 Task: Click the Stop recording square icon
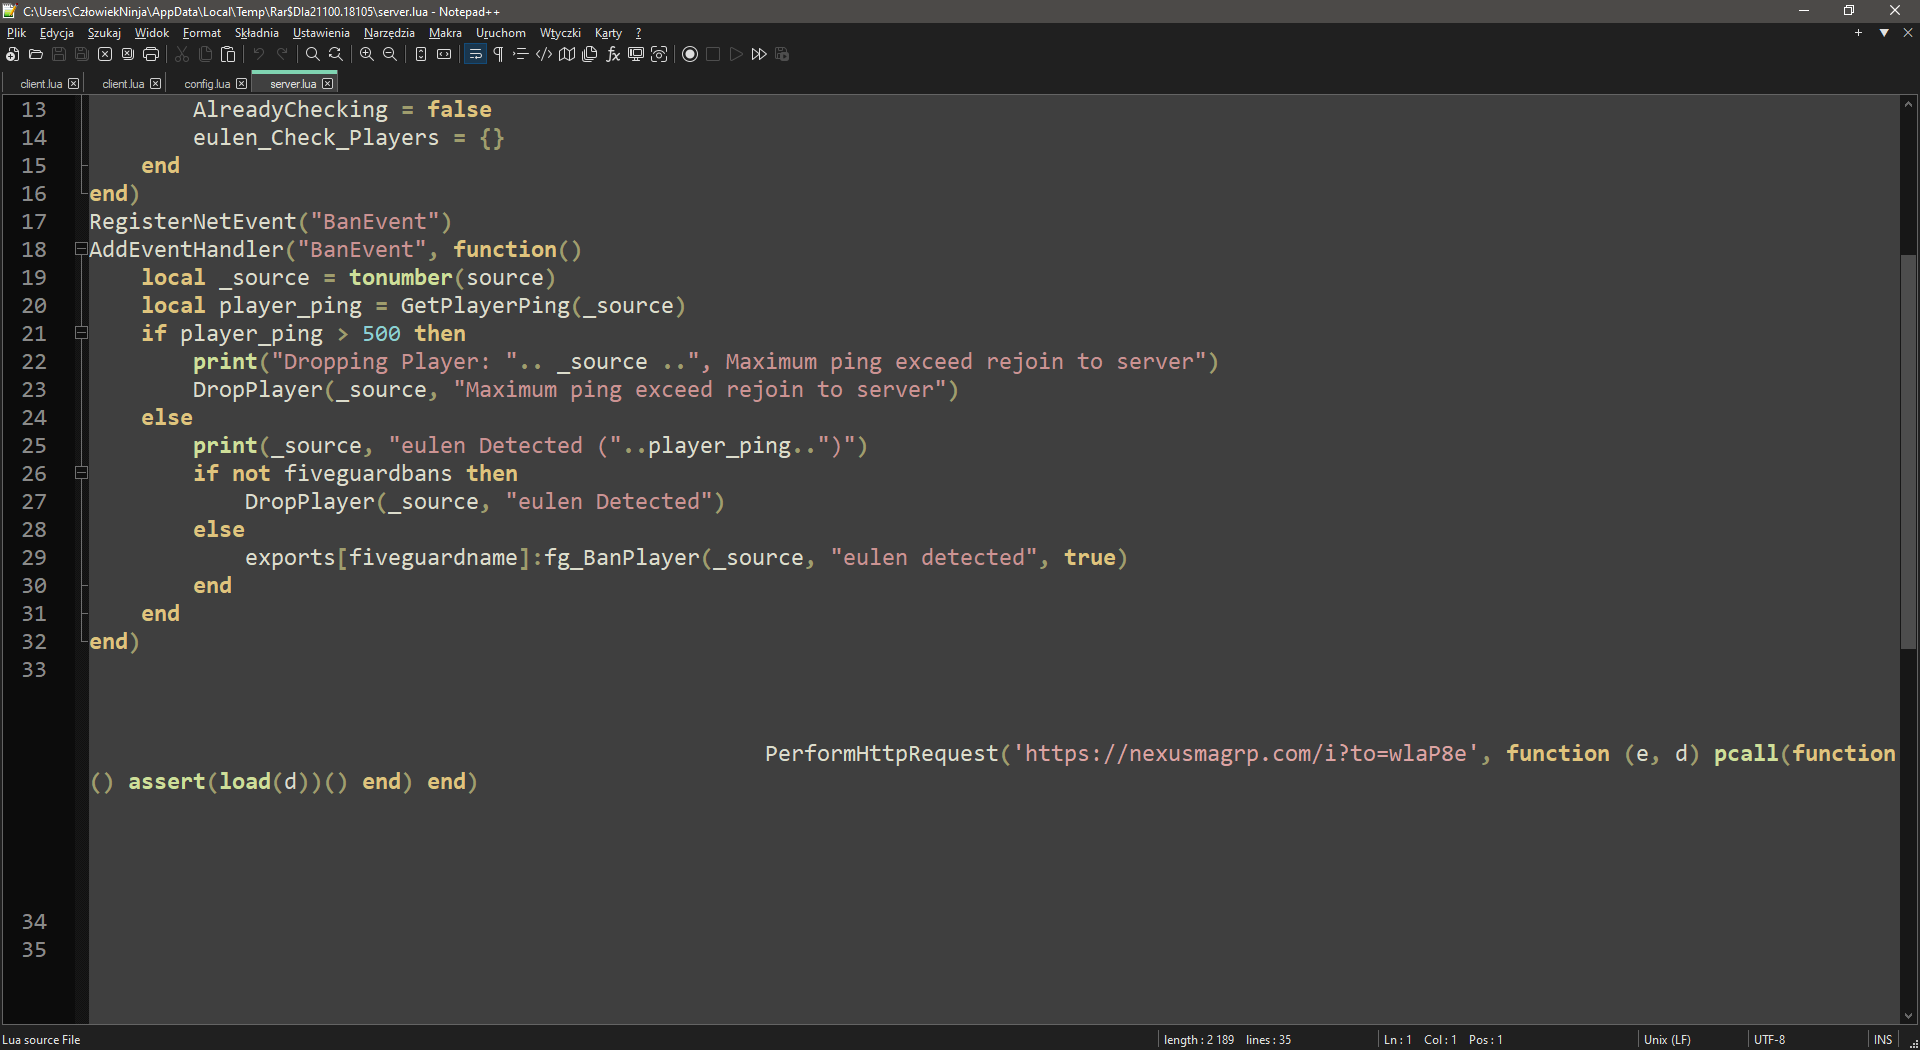pos(713,54)
